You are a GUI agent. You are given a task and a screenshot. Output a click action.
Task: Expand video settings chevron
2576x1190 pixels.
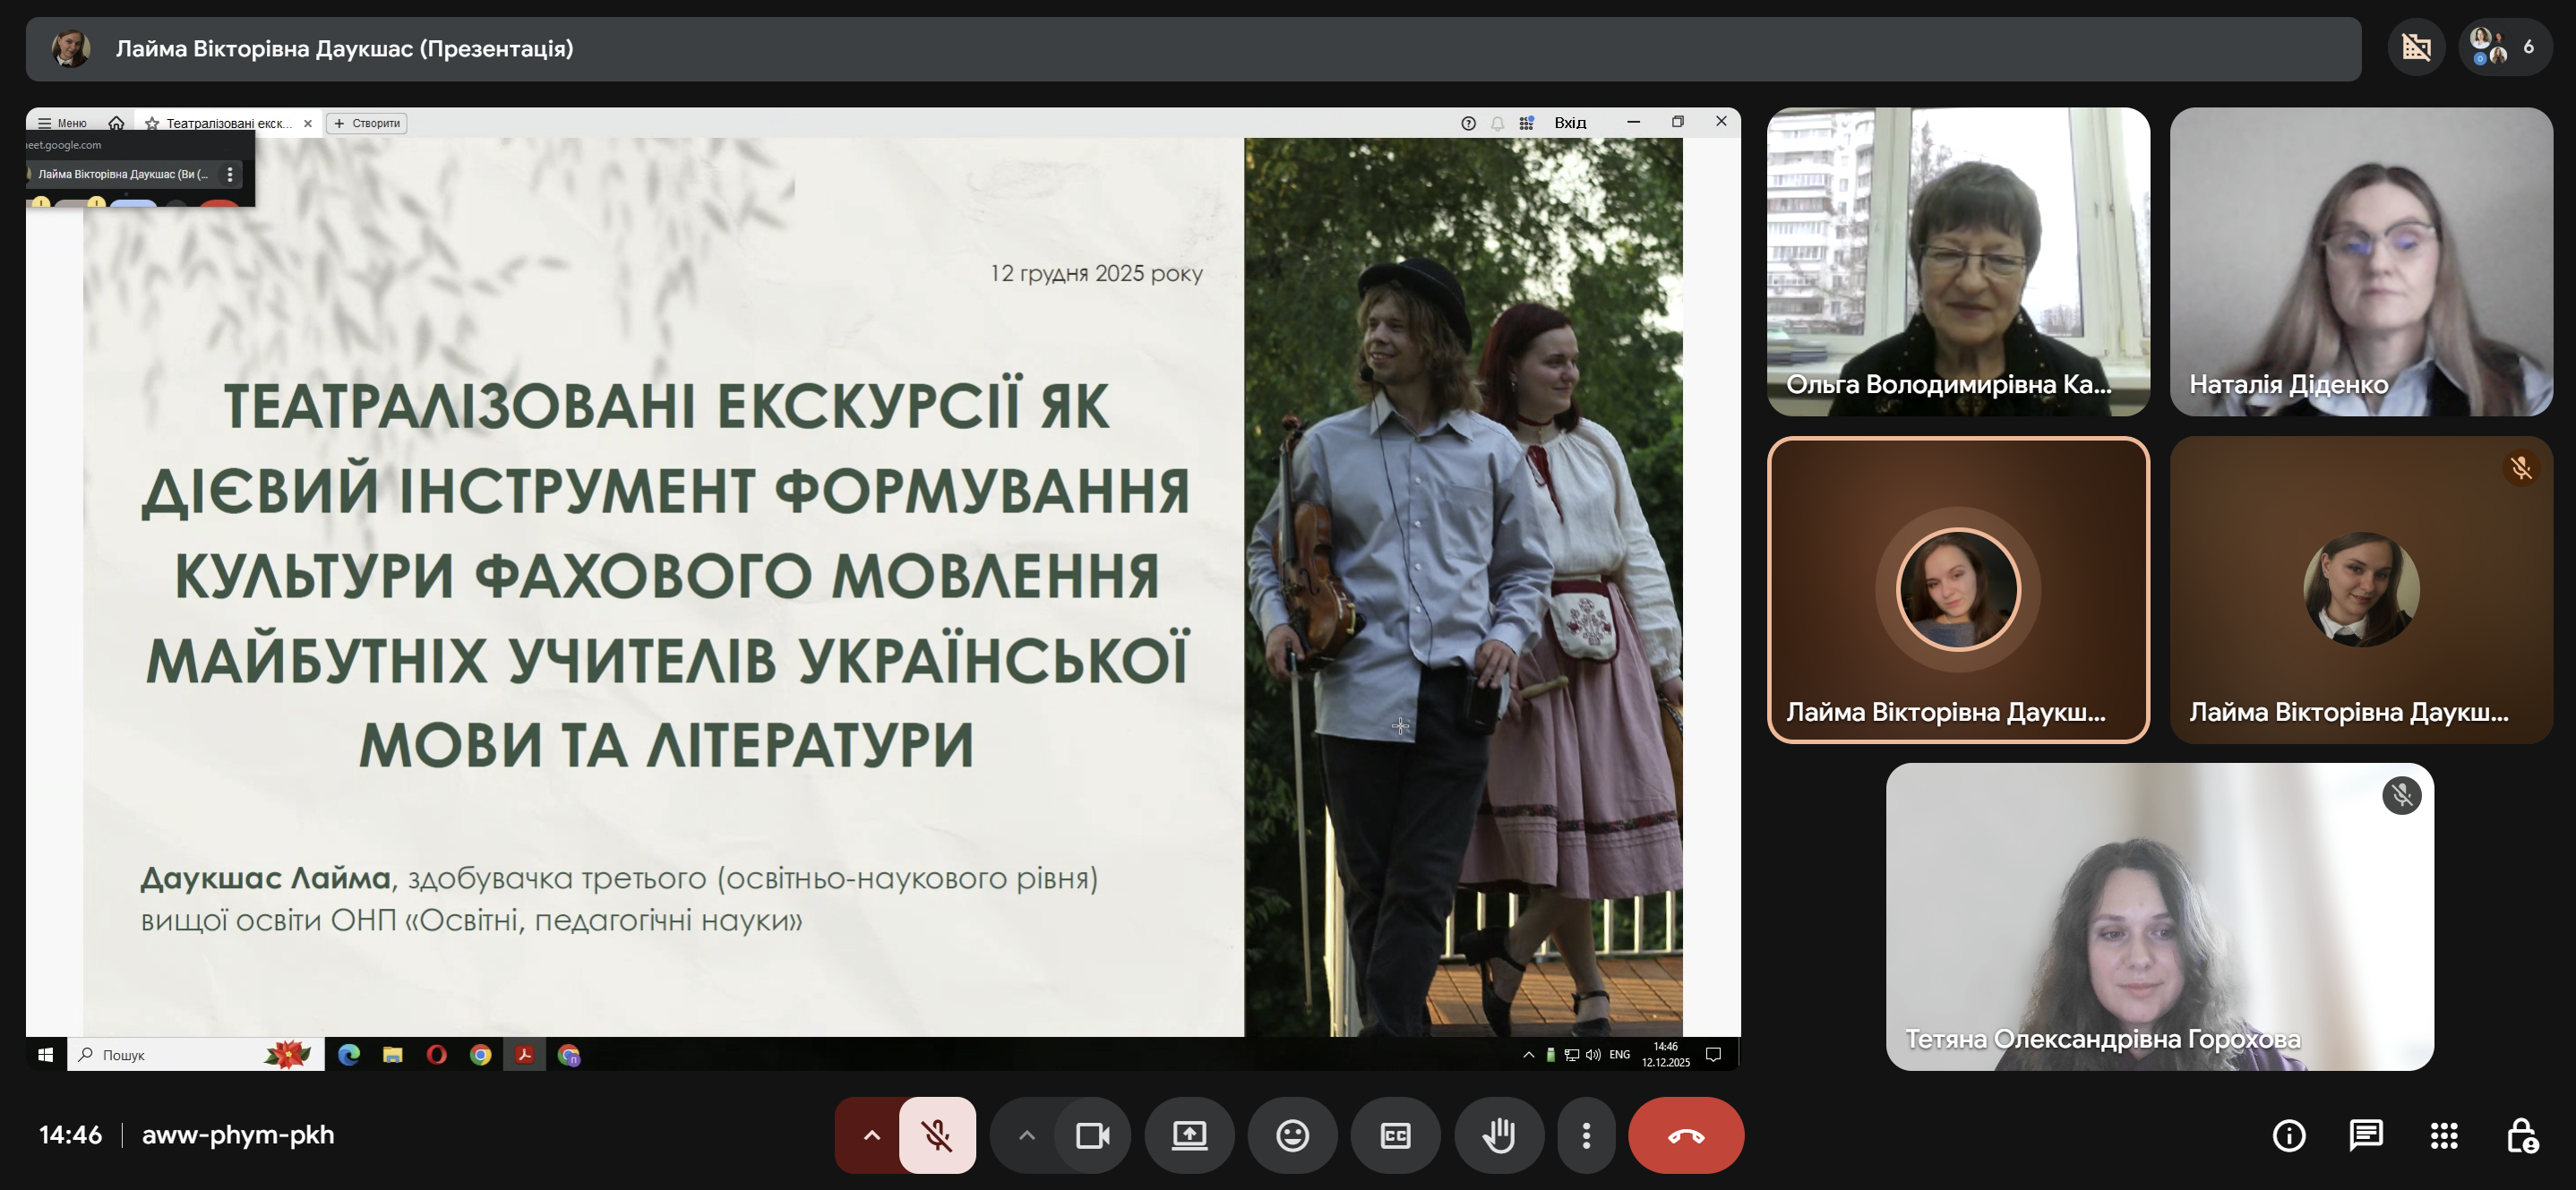point(1026,1135)
